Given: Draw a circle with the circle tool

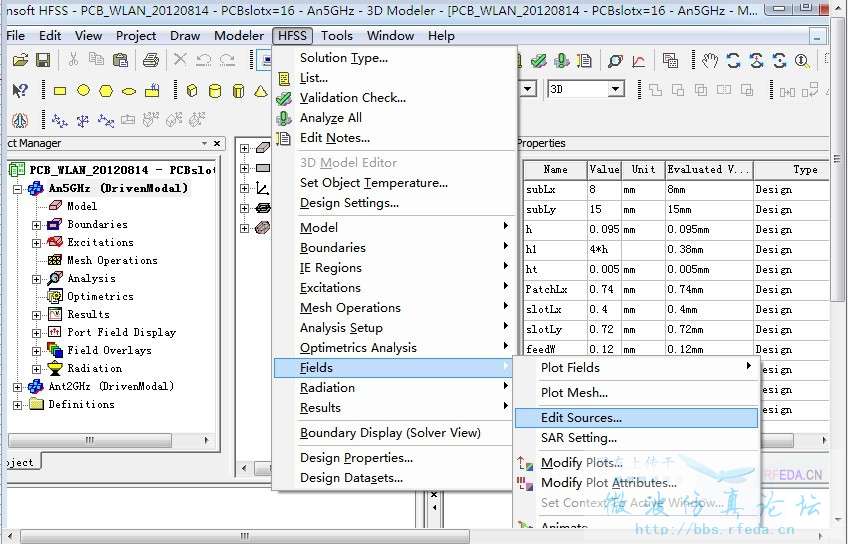Looking at the screenshot, I should [83, 91].
